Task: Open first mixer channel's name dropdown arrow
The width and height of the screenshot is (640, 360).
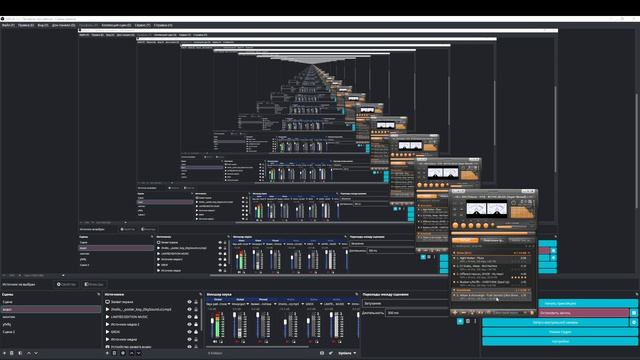Action: point(229,304)
